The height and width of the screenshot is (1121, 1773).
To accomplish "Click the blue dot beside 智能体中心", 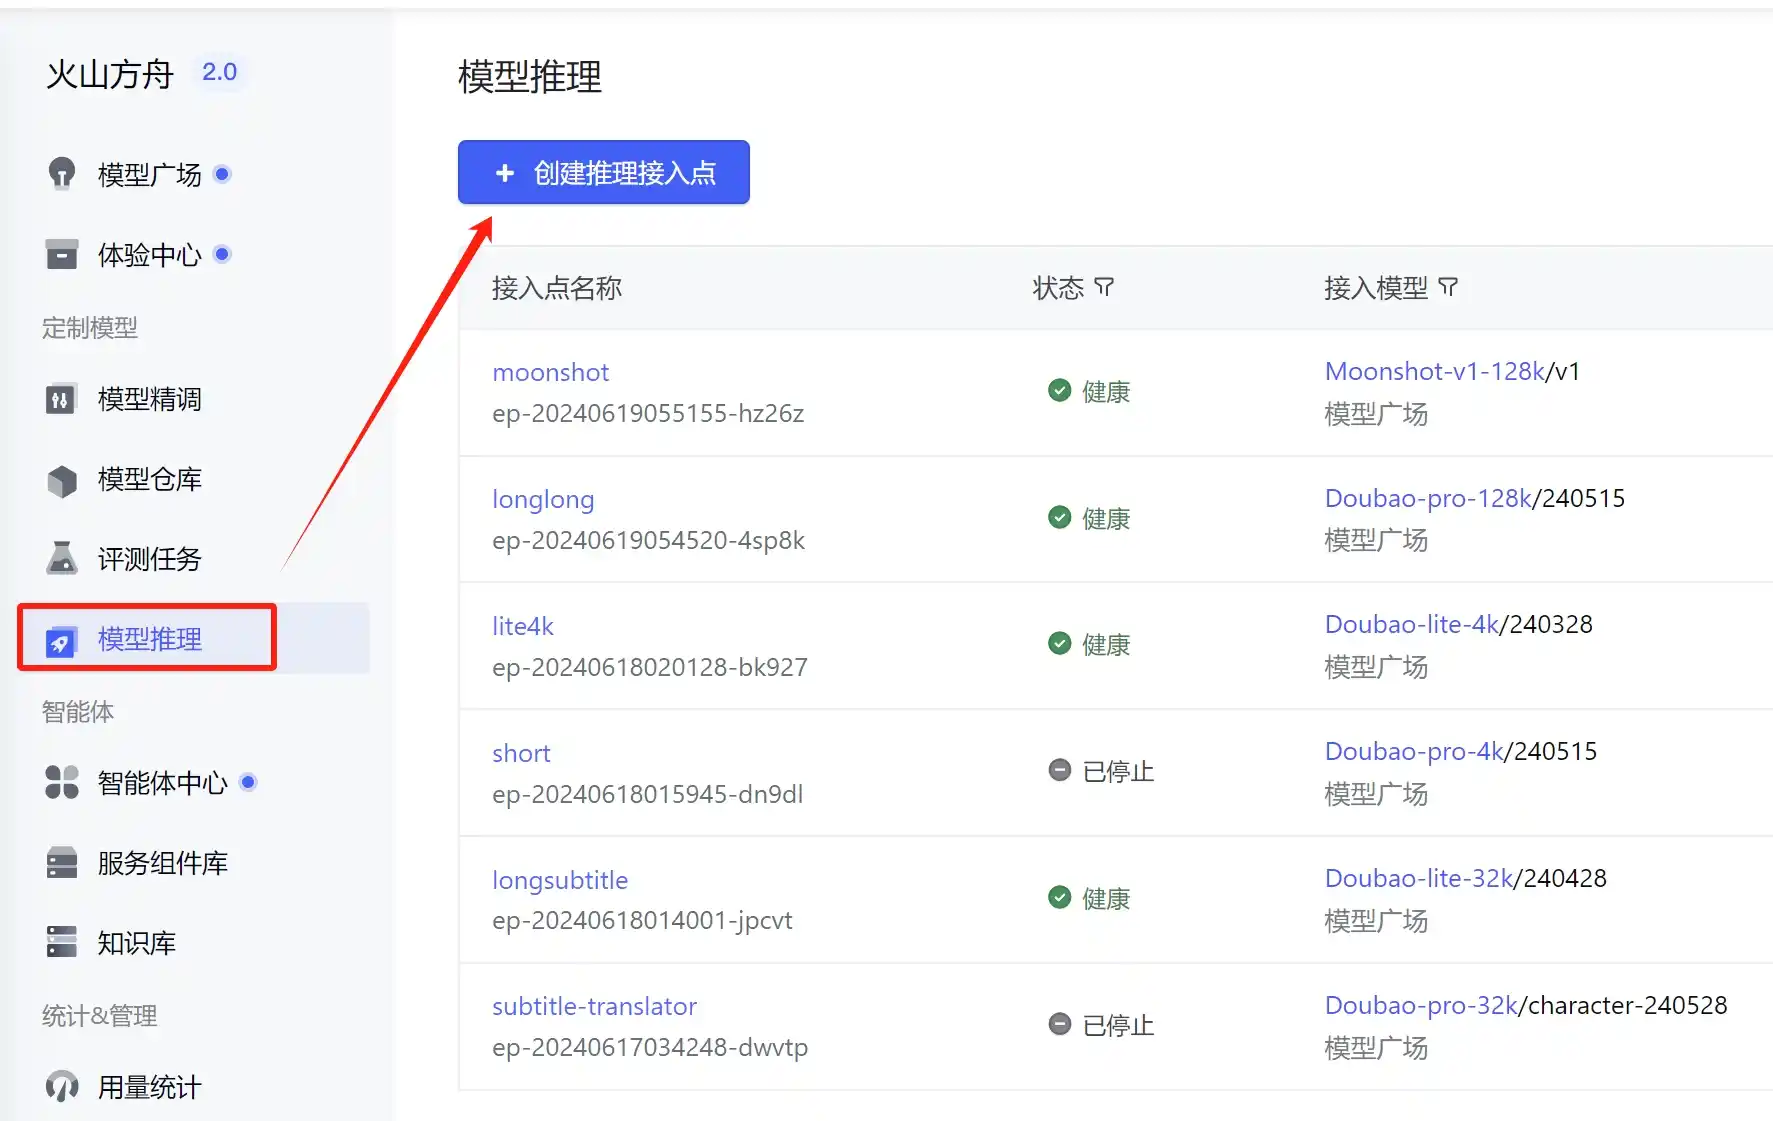I will click(249, 782).
